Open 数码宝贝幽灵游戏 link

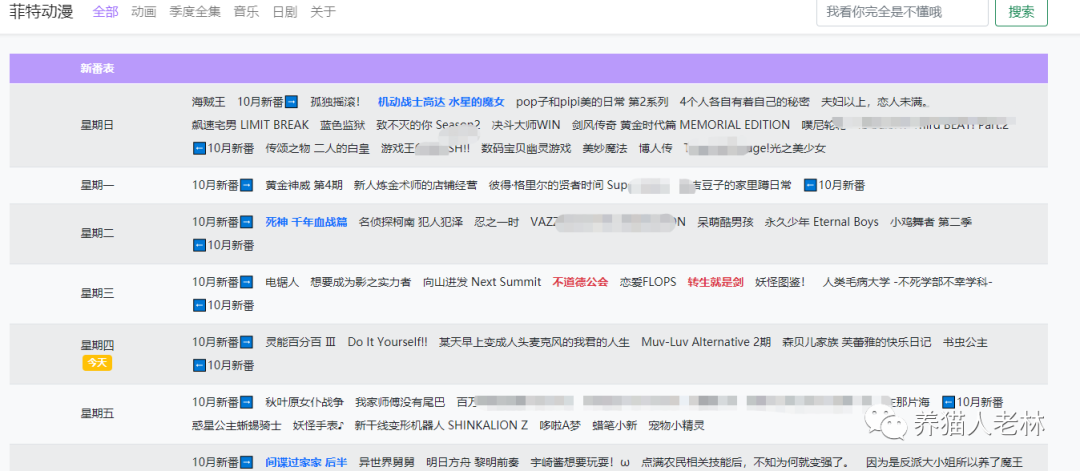[526, 148]
